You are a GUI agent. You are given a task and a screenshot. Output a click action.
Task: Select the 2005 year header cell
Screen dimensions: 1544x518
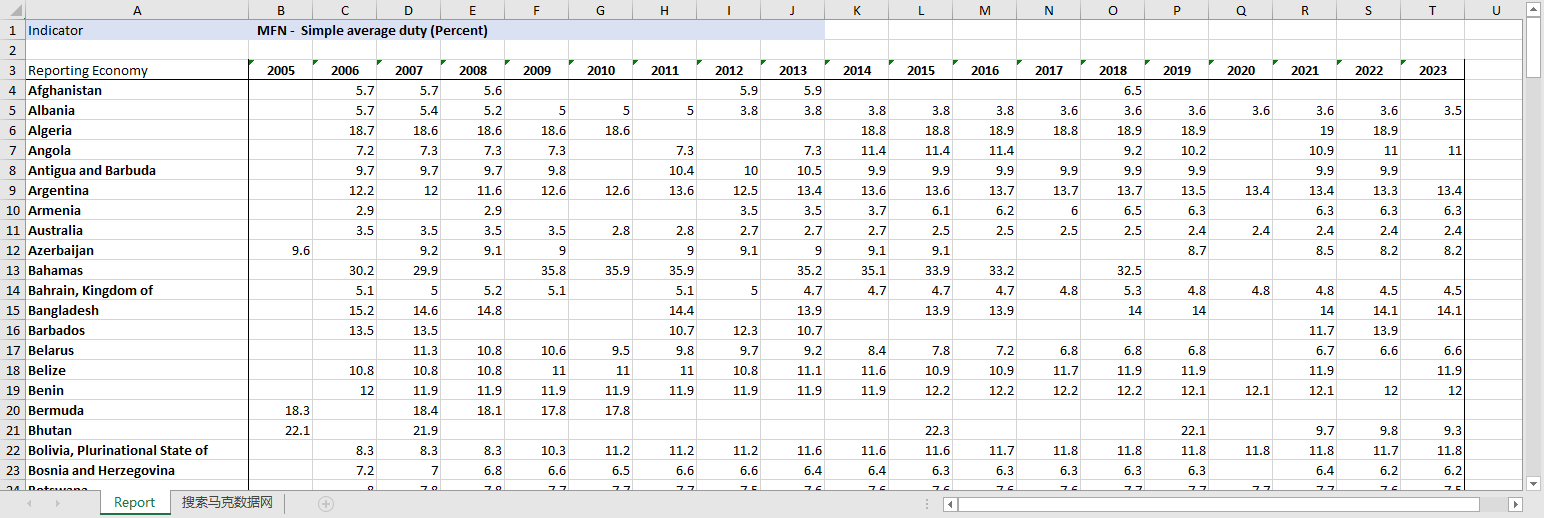coord(280,70)
